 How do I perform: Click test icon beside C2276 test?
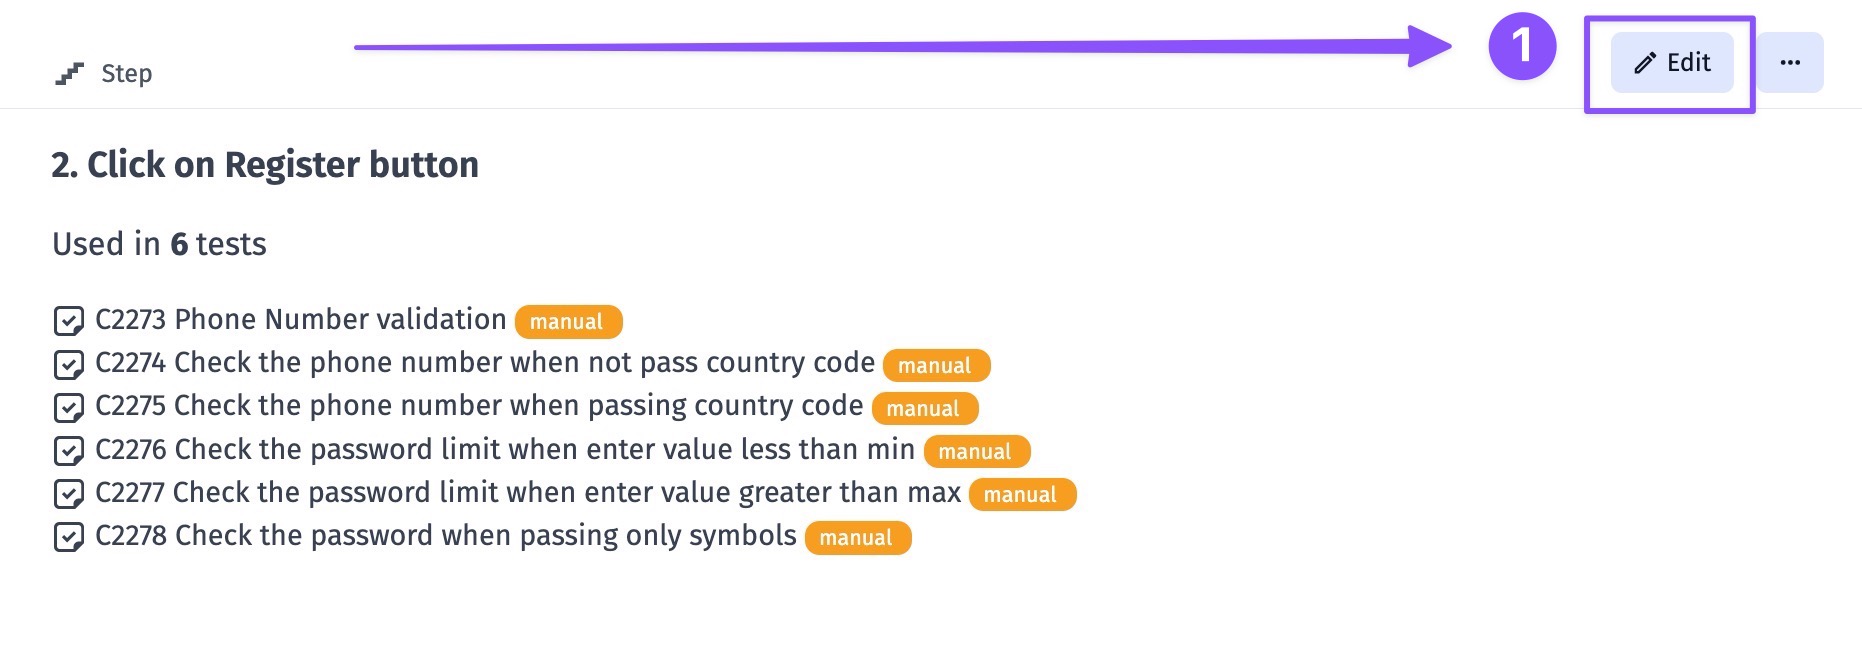click(x=68, y=451)
